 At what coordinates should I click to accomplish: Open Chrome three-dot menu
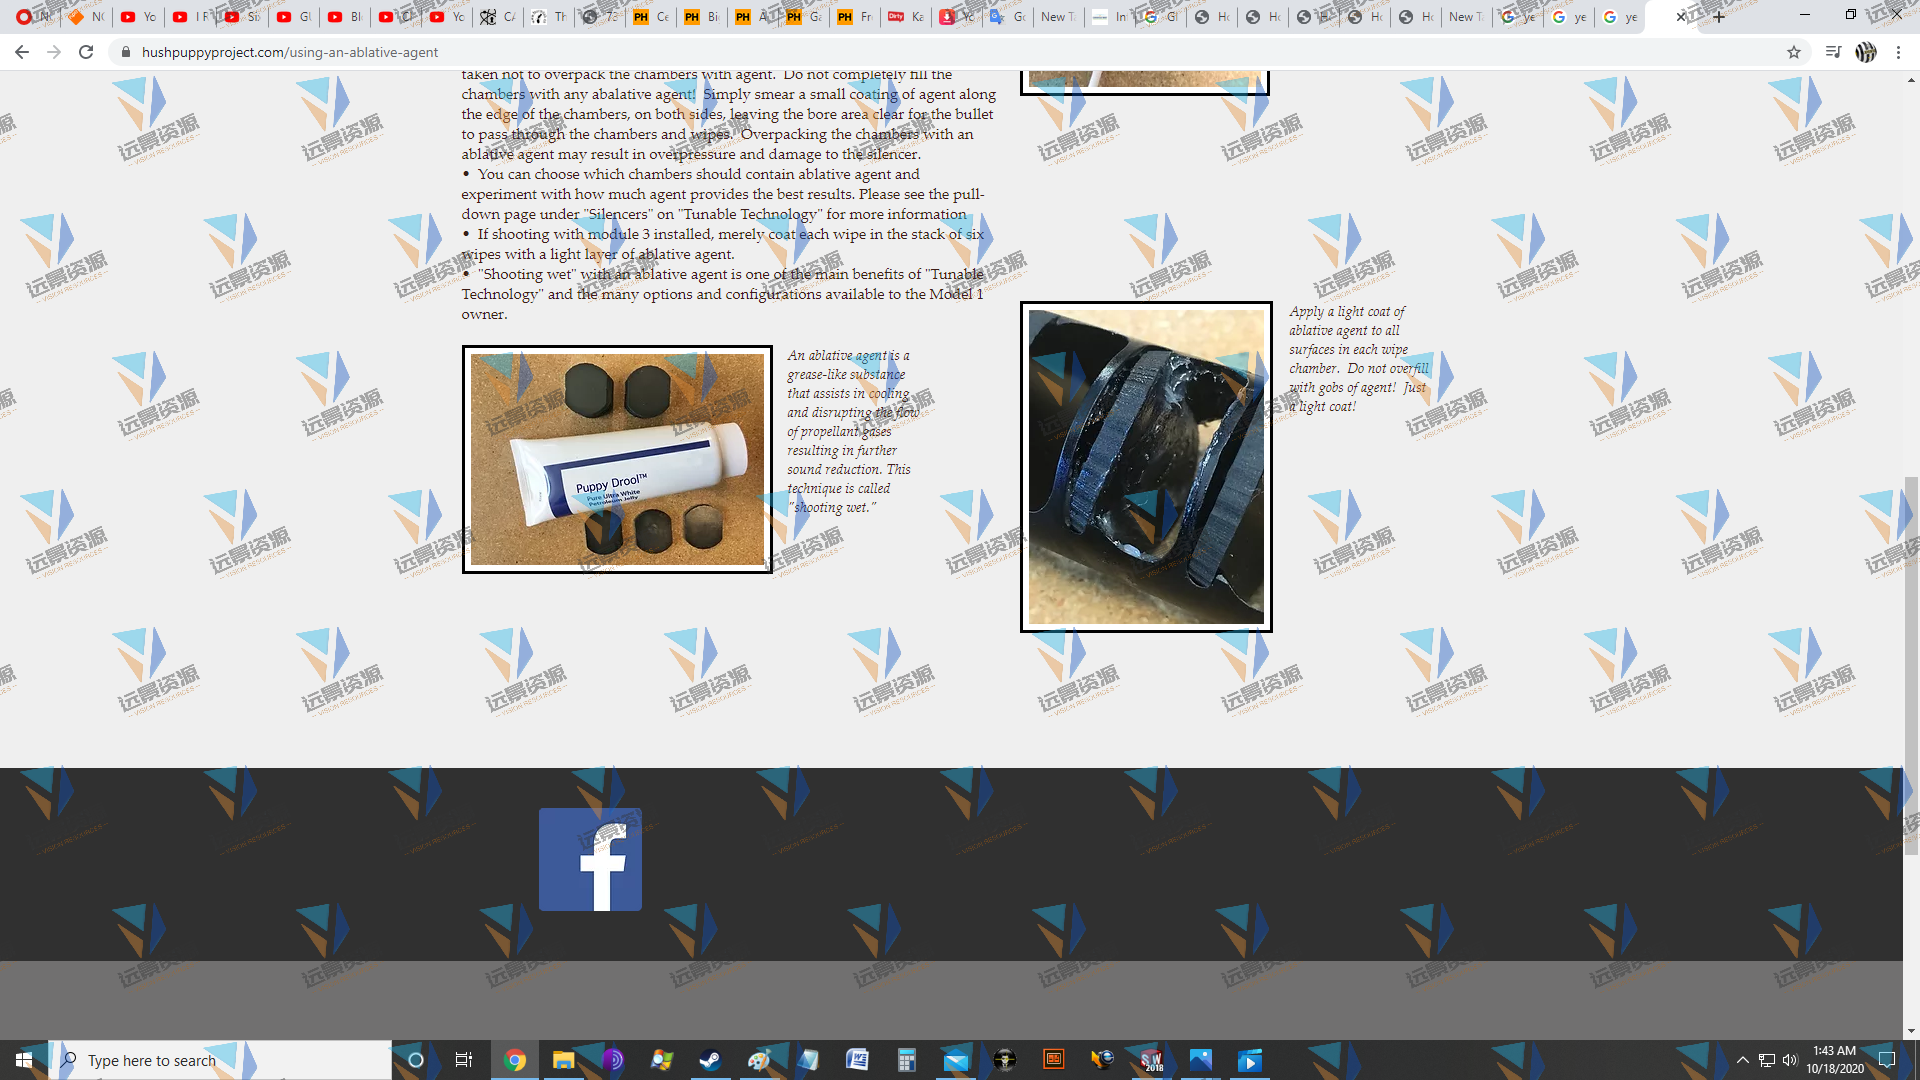(x=1898, y=52)
